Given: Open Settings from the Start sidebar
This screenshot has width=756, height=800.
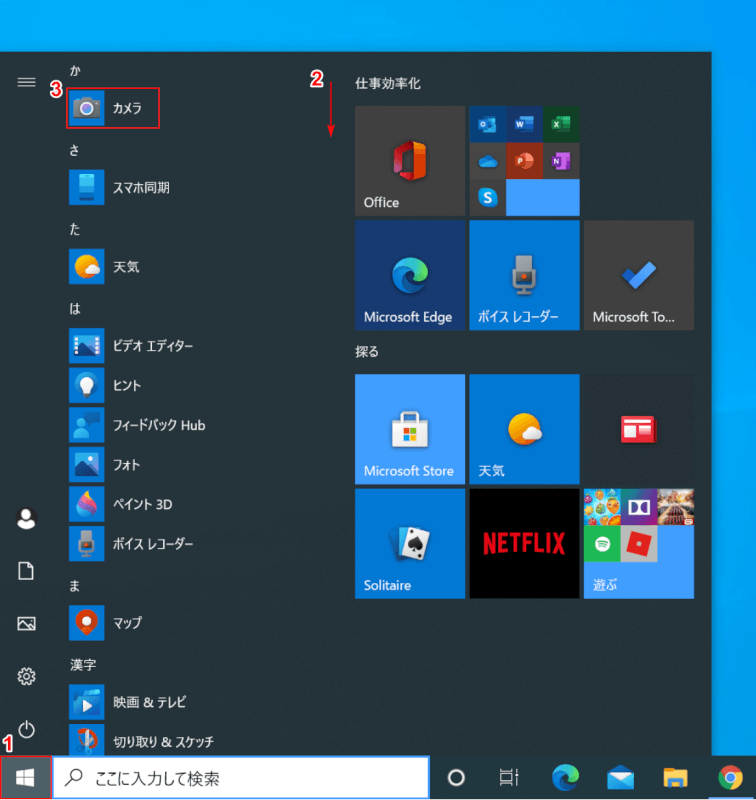Looking at the screenshot, I should click(27, 677).
